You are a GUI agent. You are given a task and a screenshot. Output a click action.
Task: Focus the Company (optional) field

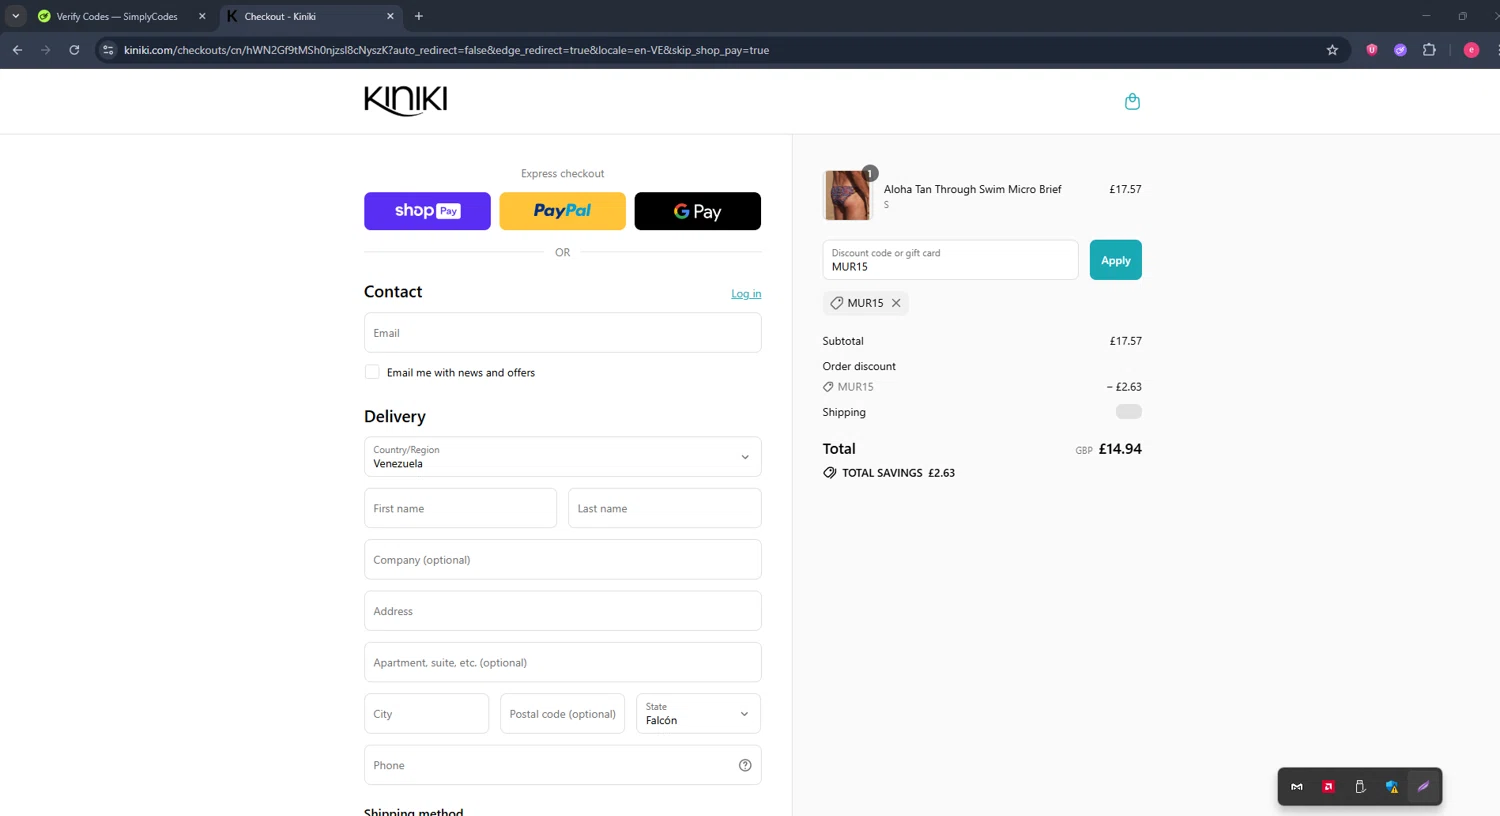tap(562, 560)
